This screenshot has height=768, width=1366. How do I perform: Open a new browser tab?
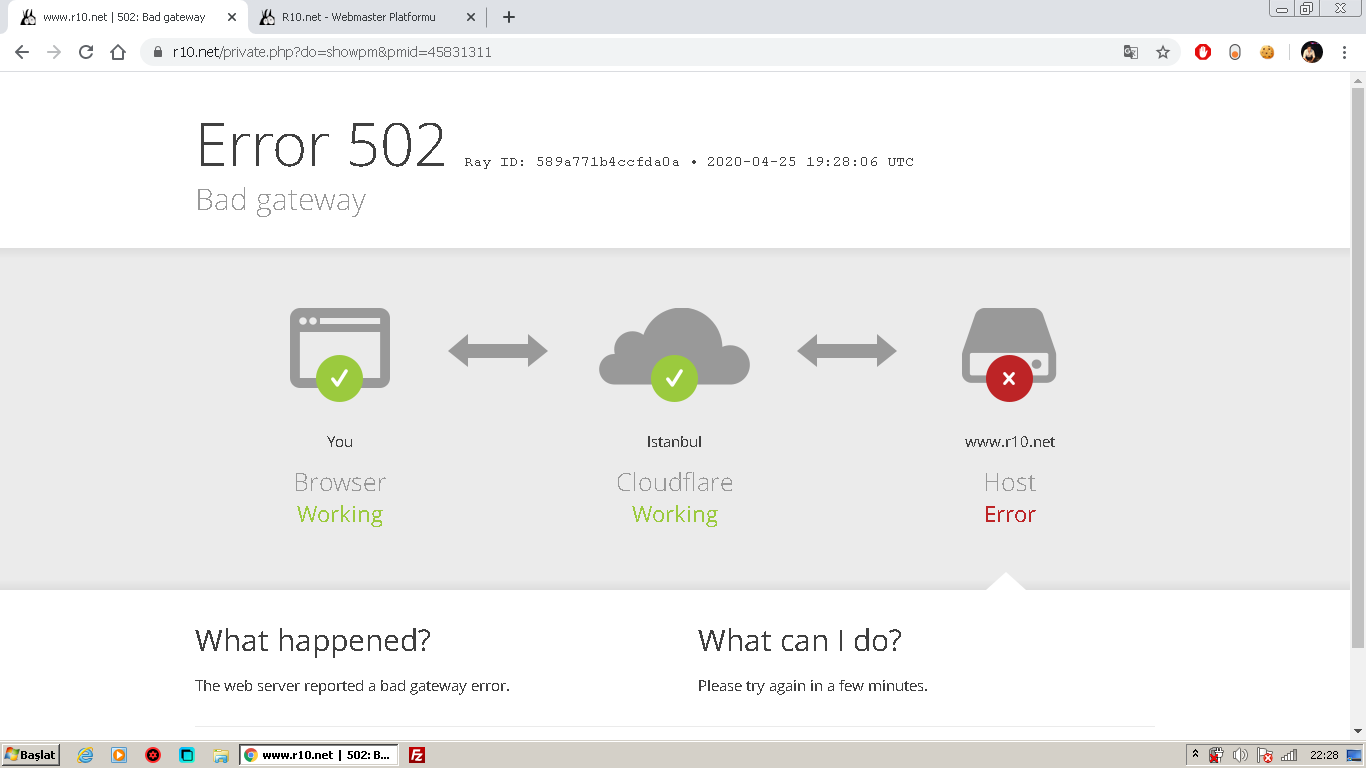[x=509, y=17]
